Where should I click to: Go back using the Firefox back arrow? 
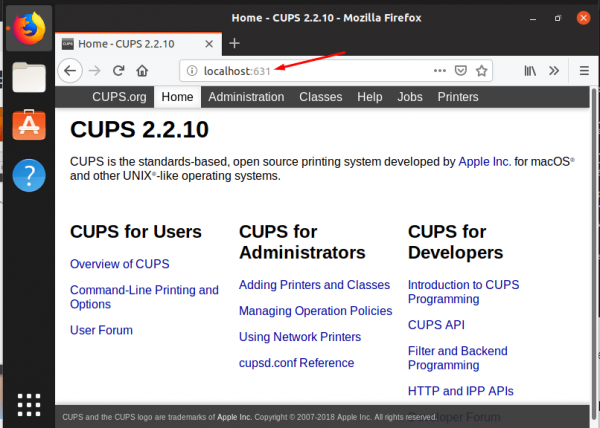click(70, 71)
